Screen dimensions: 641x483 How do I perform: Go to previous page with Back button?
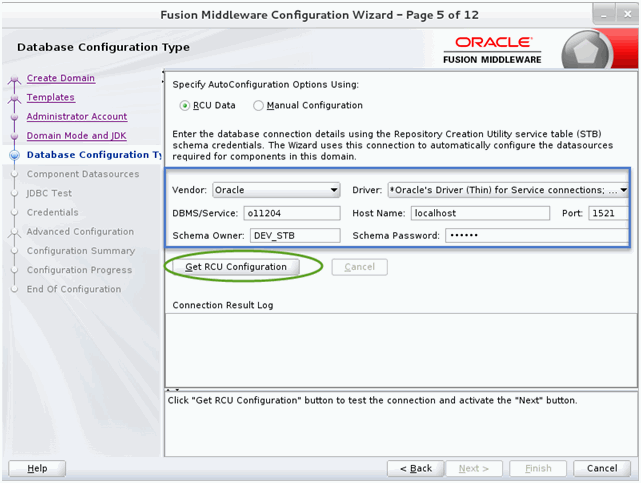point(415,468)
